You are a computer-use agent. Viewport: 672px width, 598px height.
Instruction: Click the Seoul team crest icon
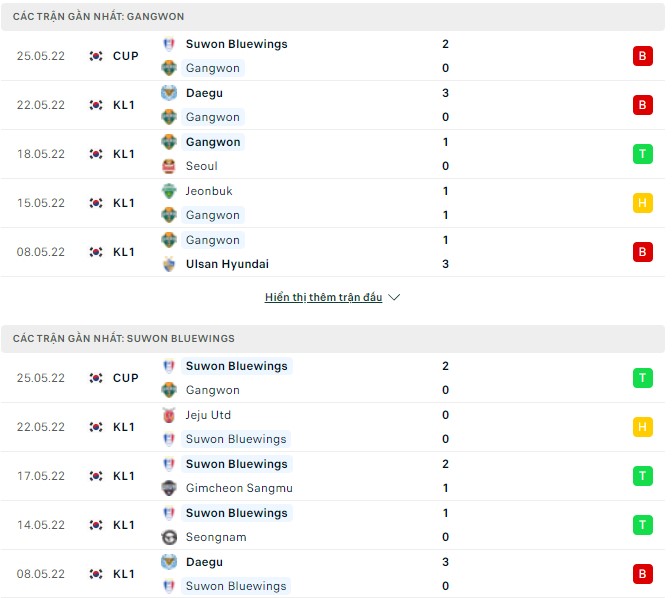click(169, 166)
